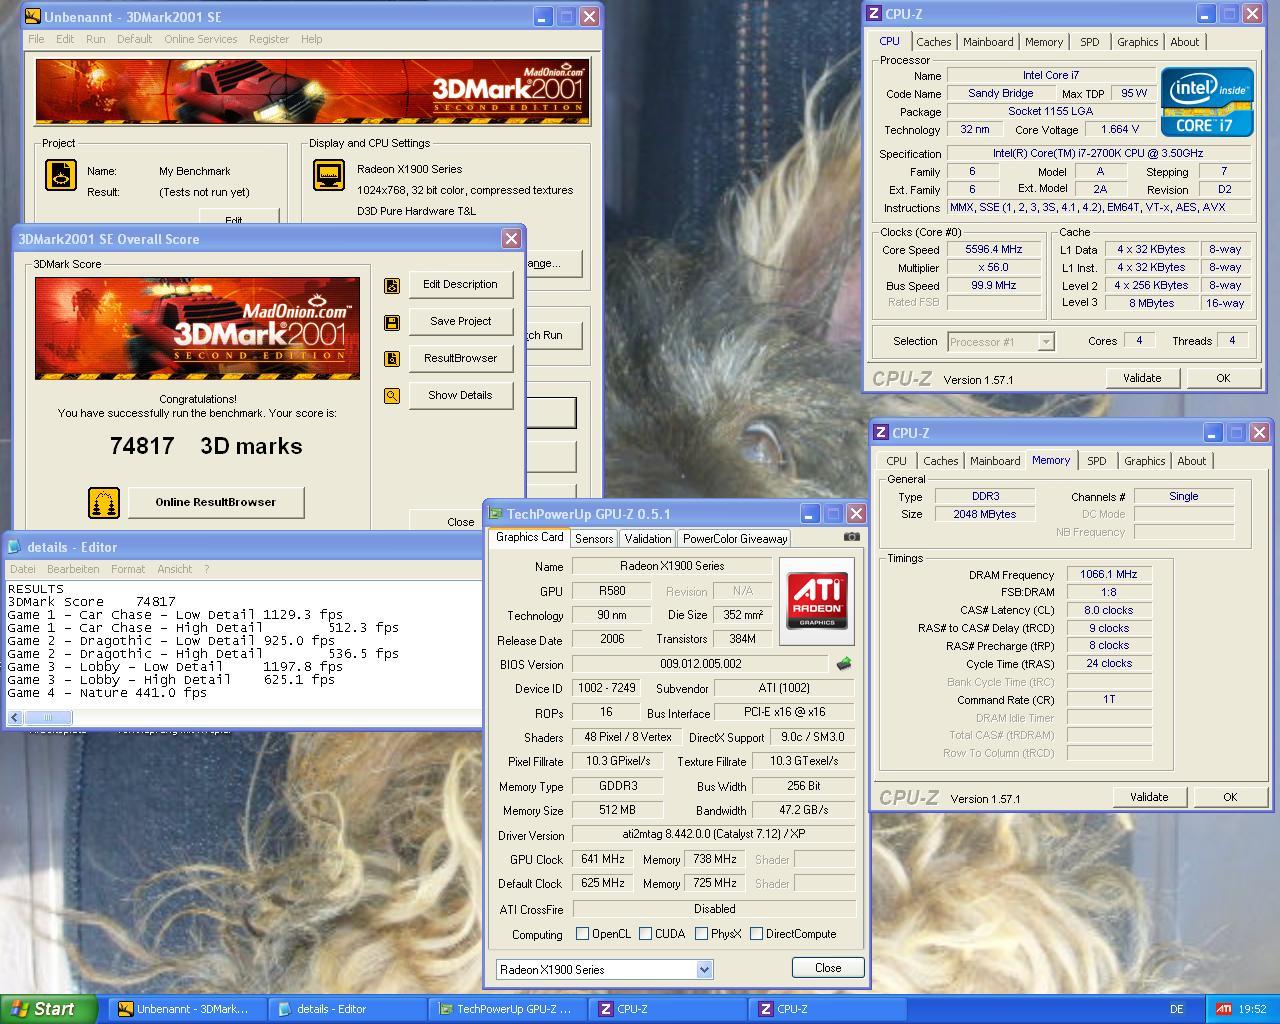Click the Intel Core i7 logo in CPU-Z
Image resolution: width=1280 pixels, height=1024 pixels.
point(1207,101)
